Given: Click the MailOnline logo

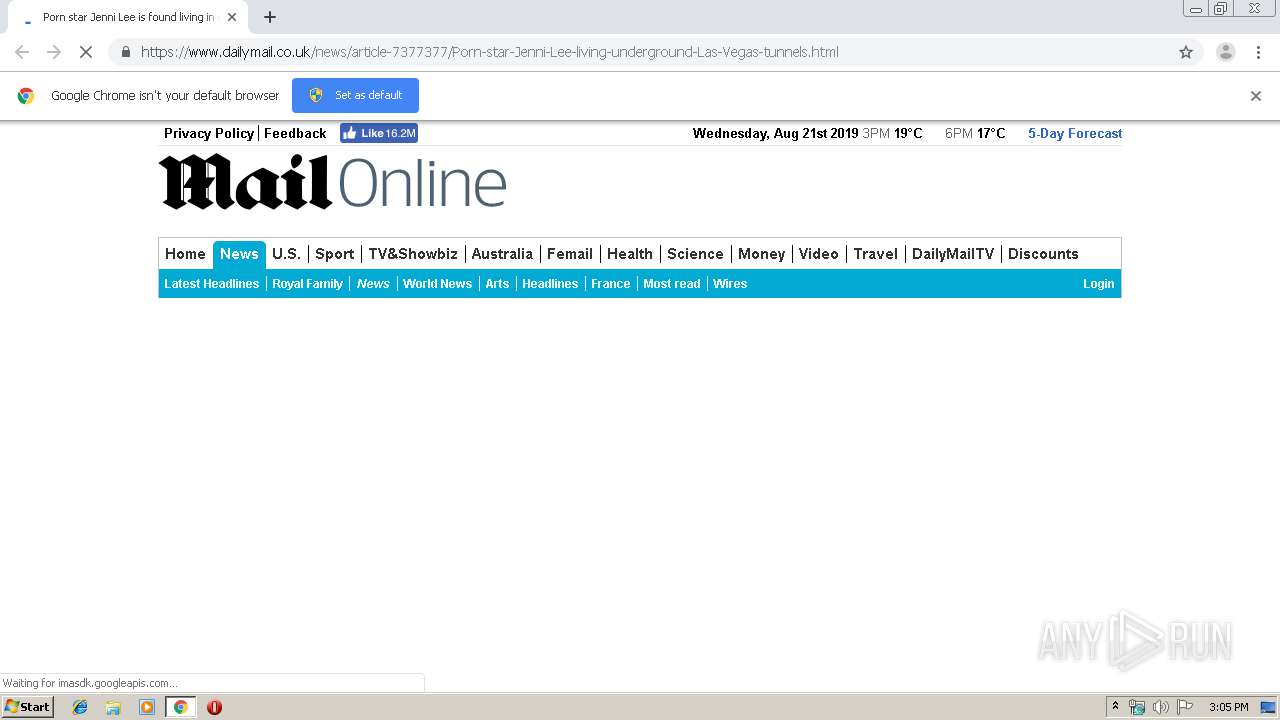Looking at the screenshot, I should [333, 182].
